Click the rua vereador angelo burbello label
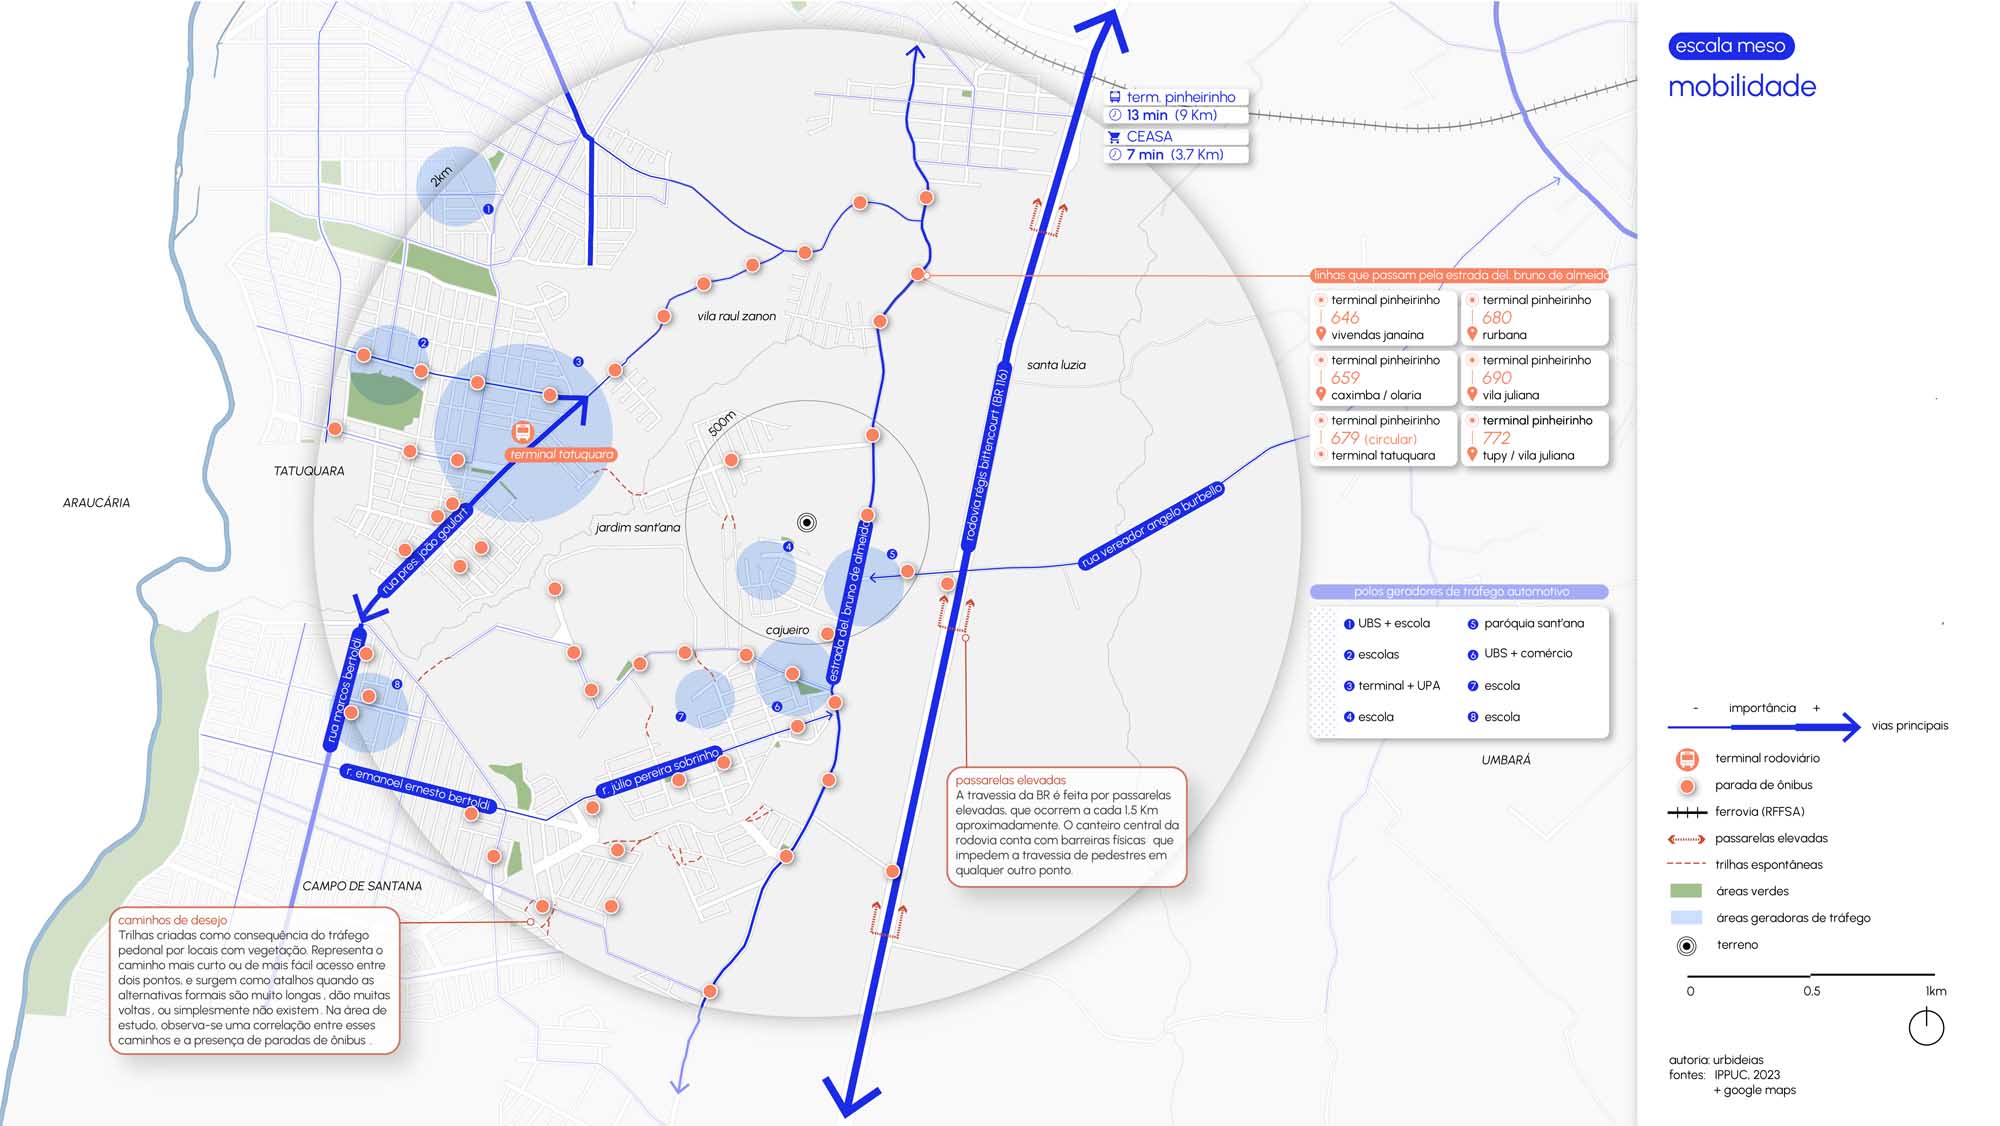This screenshot has width=2000, height=1126. coord(1151,526)
